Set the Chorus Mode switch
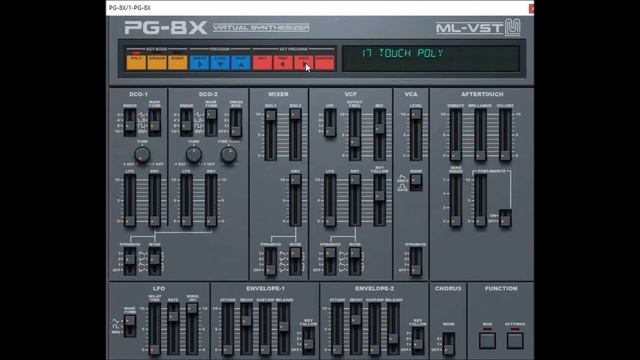The height and width of the screenshot is (360, 640). click(449, 344)
